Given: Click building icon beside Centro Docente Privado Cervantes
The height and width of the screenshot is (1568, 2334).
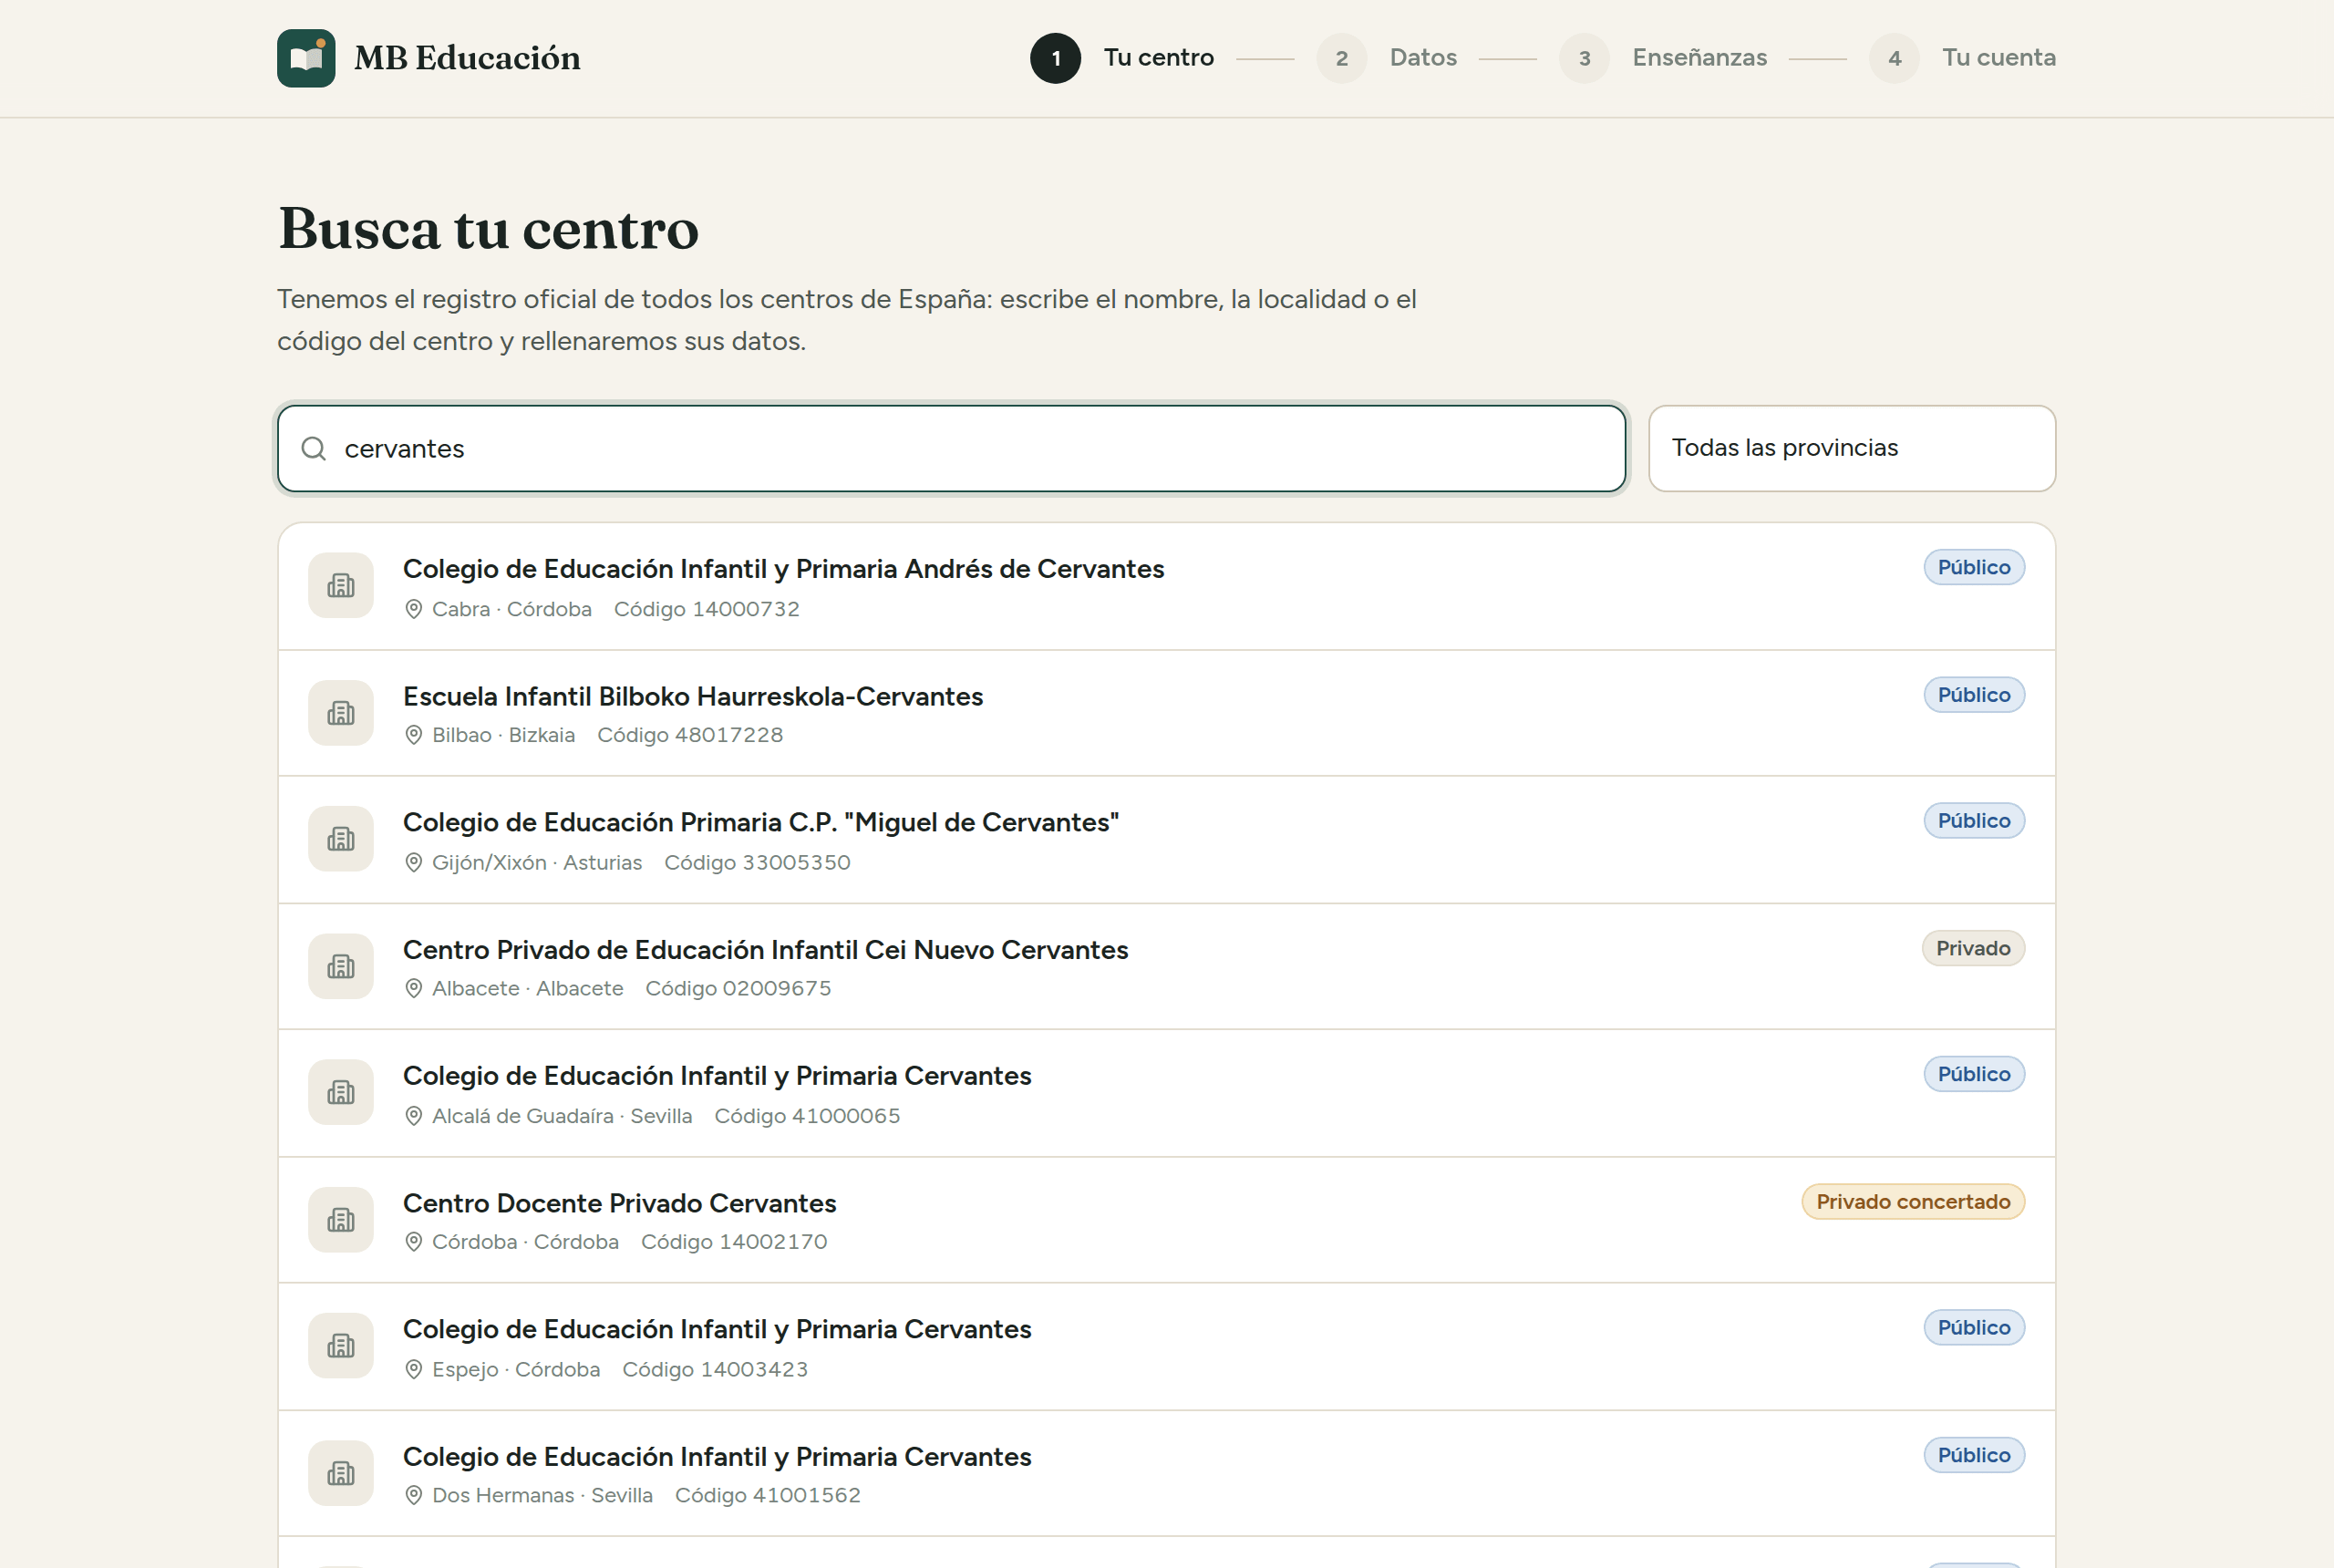Looking at the screenshot, I should 341,1220.
